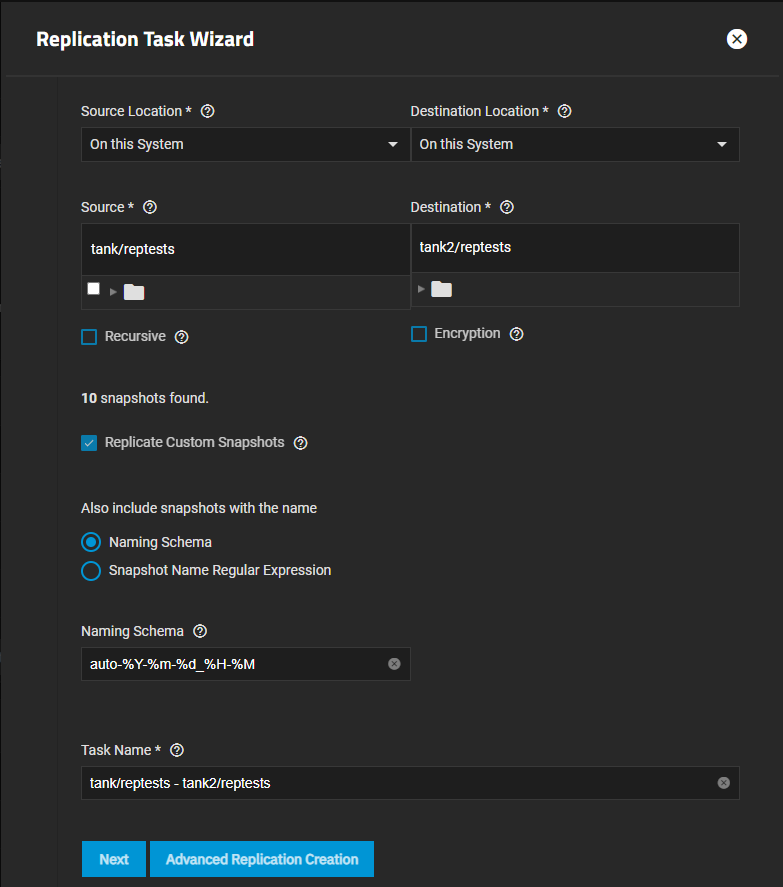Click help icon next to Destination Location
Viewport: 783px width, 887px height.
point(564,112)
